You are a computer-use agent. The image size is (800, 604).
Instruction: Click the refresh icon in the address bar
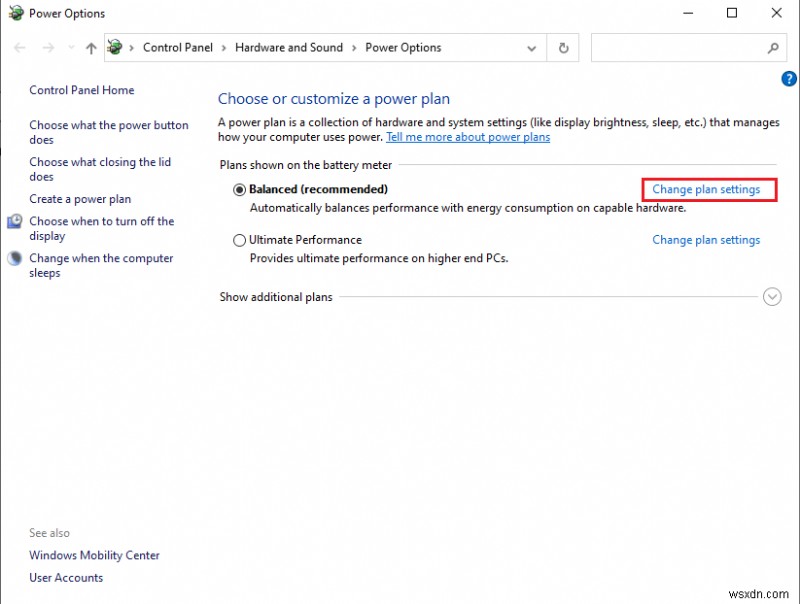click(x=562, y=47)
